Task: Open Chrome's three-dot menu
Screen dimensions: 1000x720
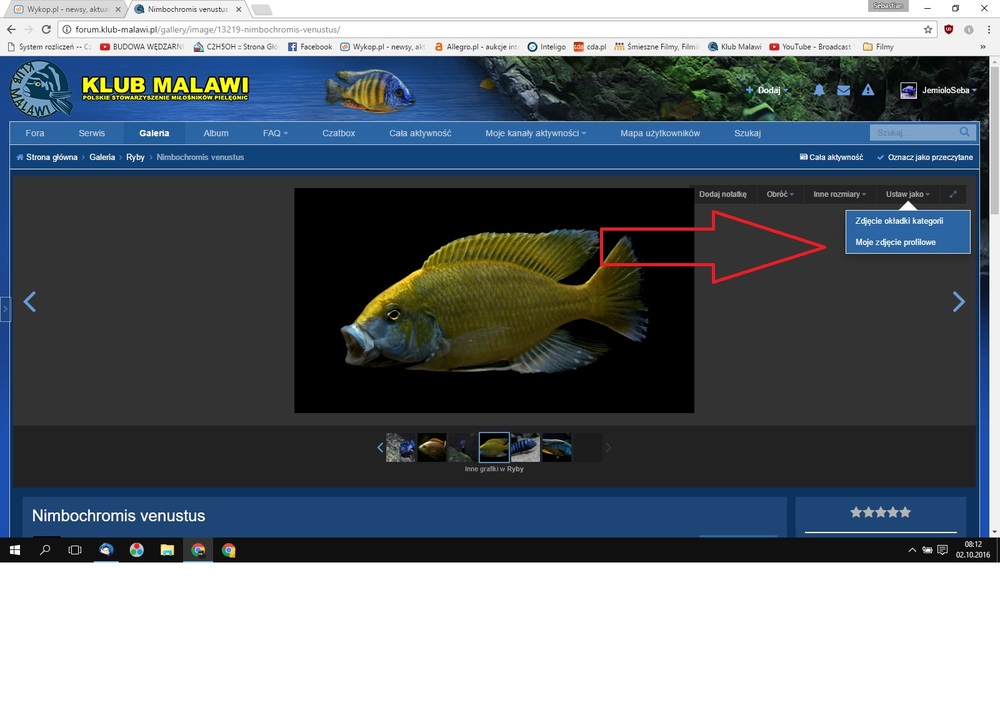Action: 989,29
